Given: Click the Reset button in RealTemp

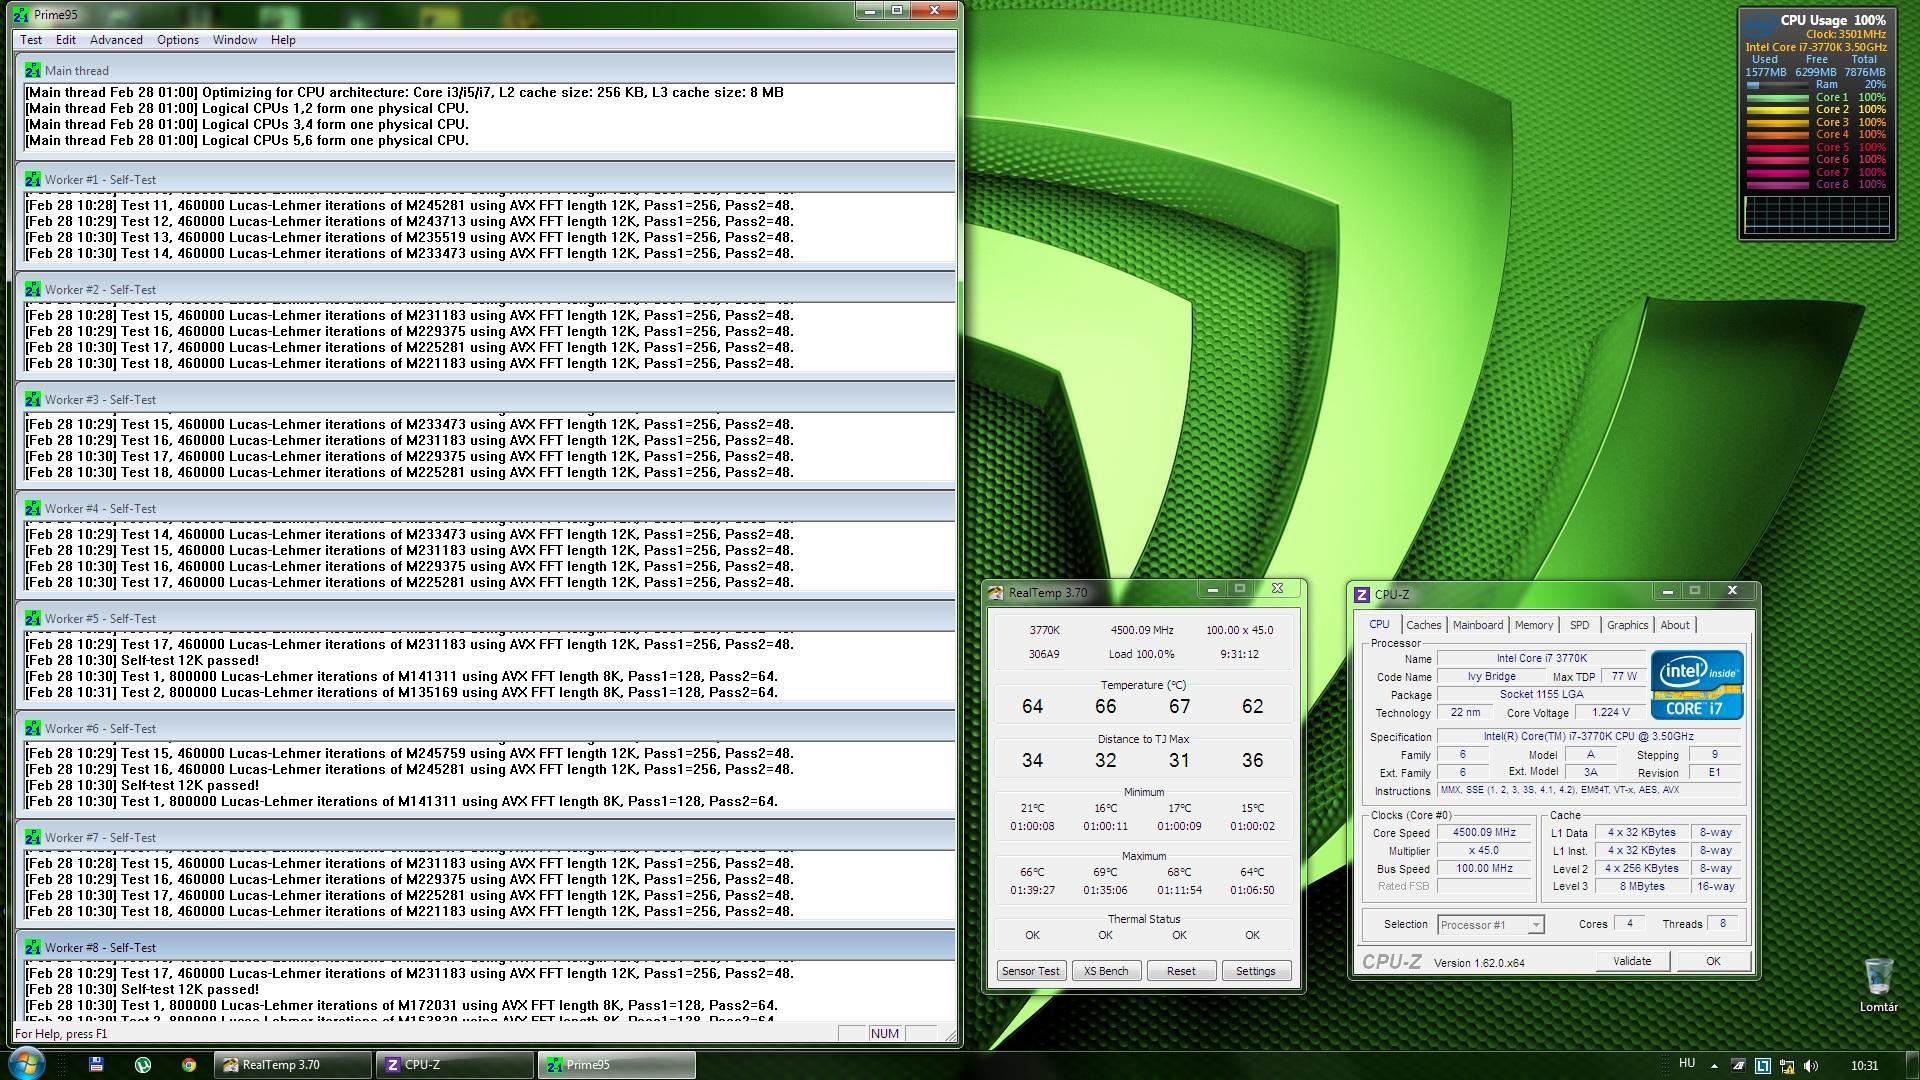Looking at the screenshot, I should [x=1181, y=971].
